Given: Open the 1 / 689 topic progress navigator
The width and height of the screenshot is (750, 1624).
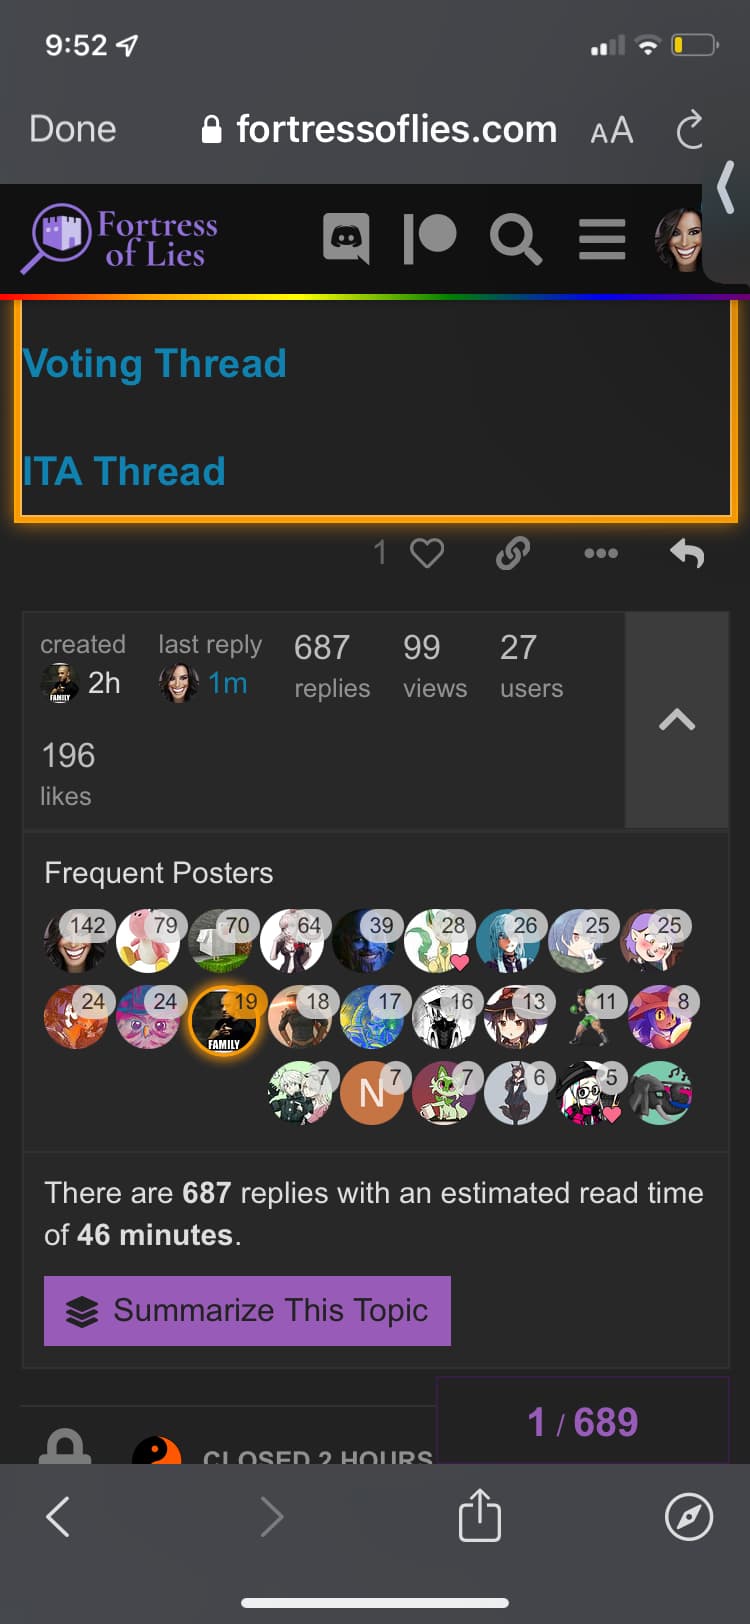Looking at the screenshot, I should click(x=583, y=1421).
